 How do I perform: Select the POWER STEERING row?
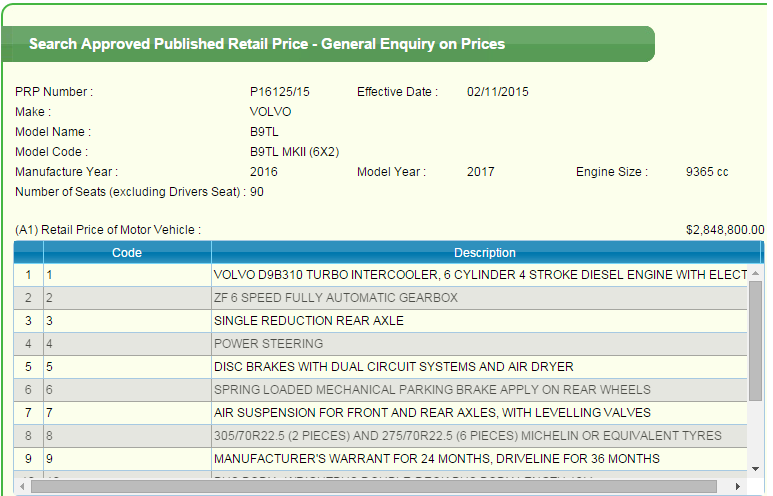[x=381, y=344]
